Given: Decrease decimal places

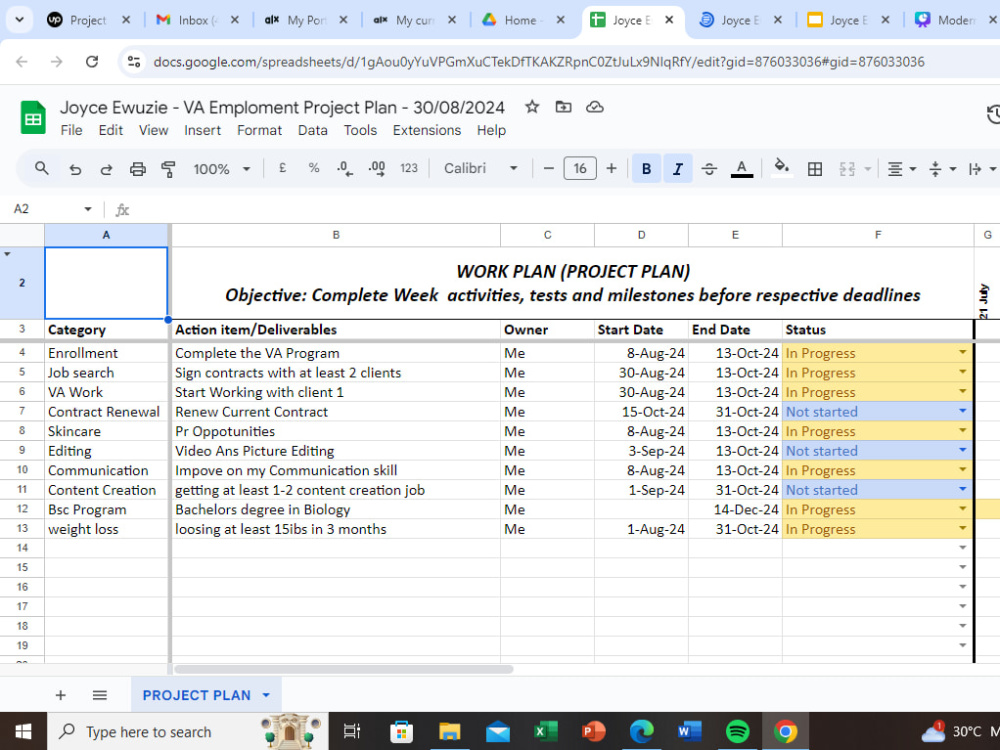Looking at the screenshot, I should [x=344, y=169].
